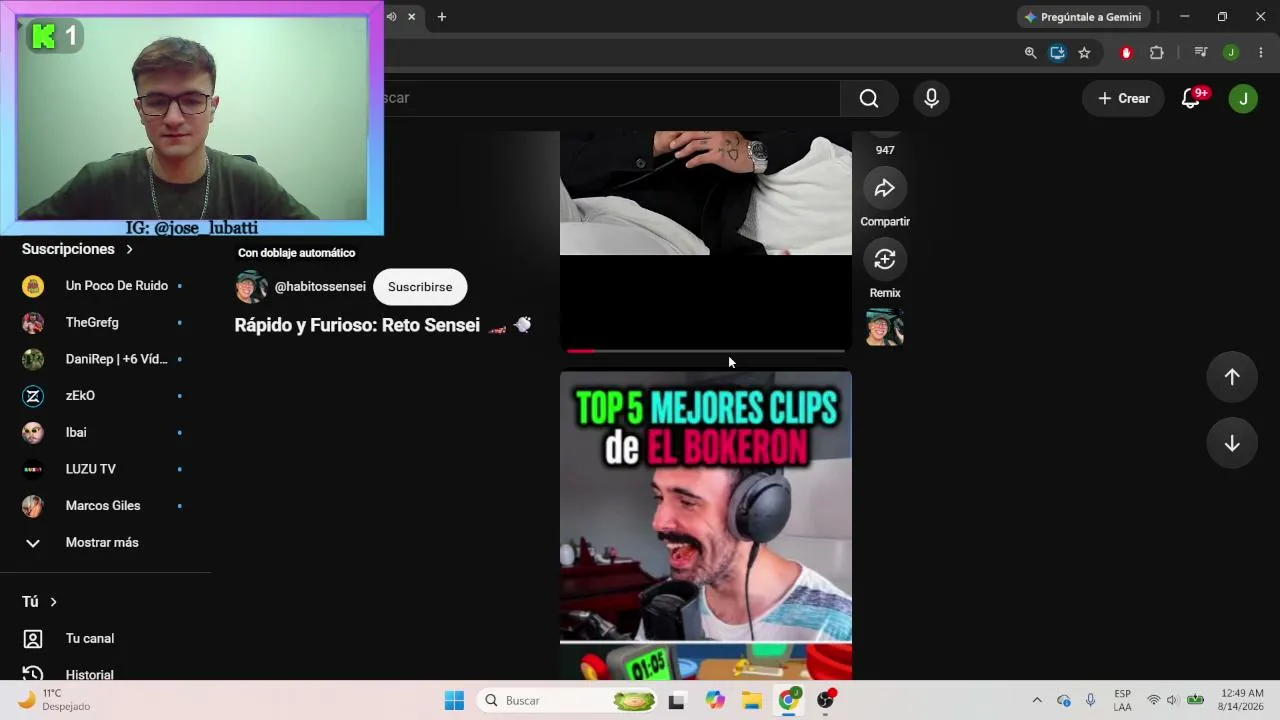Open the red hand ad-blocker extension
The height and width of the screenshot is (720, 1280).
pos(1126,53)
